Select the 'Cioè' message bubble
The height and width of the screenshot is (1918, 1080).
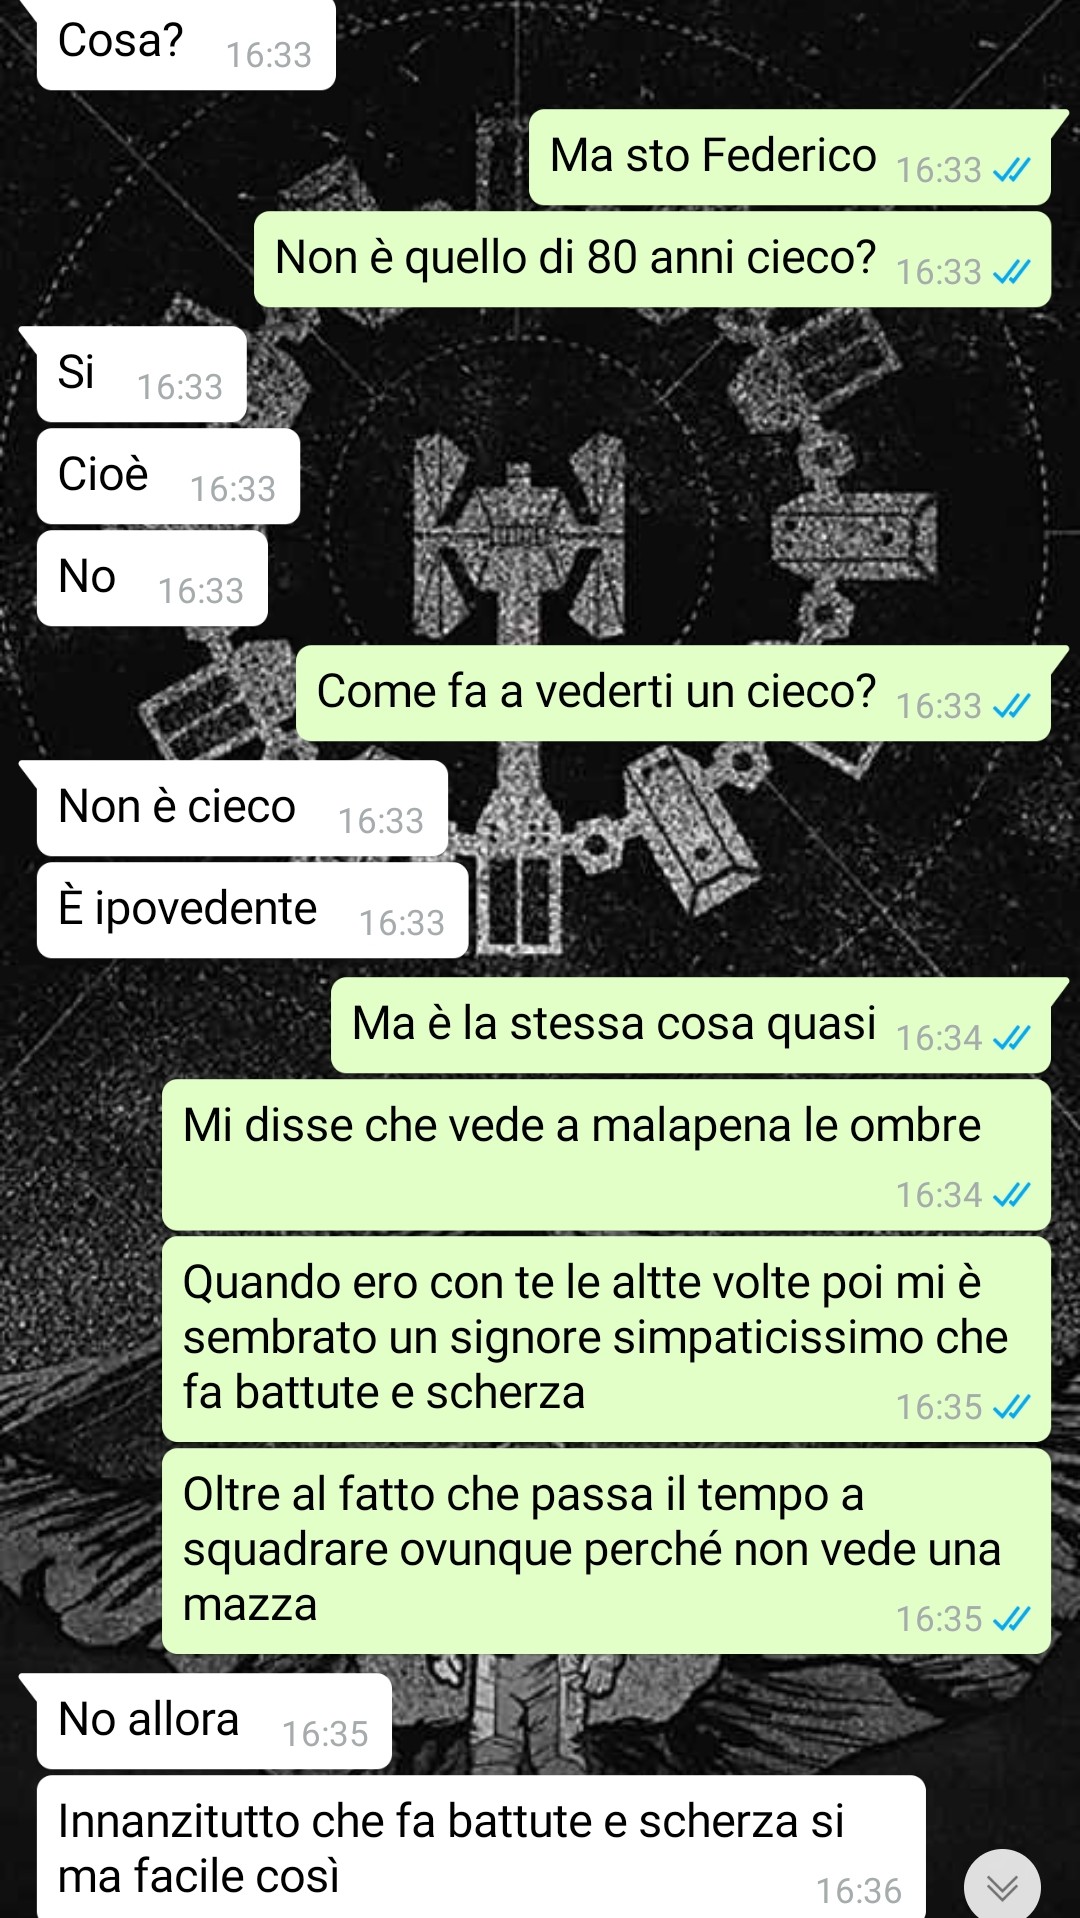168,476
